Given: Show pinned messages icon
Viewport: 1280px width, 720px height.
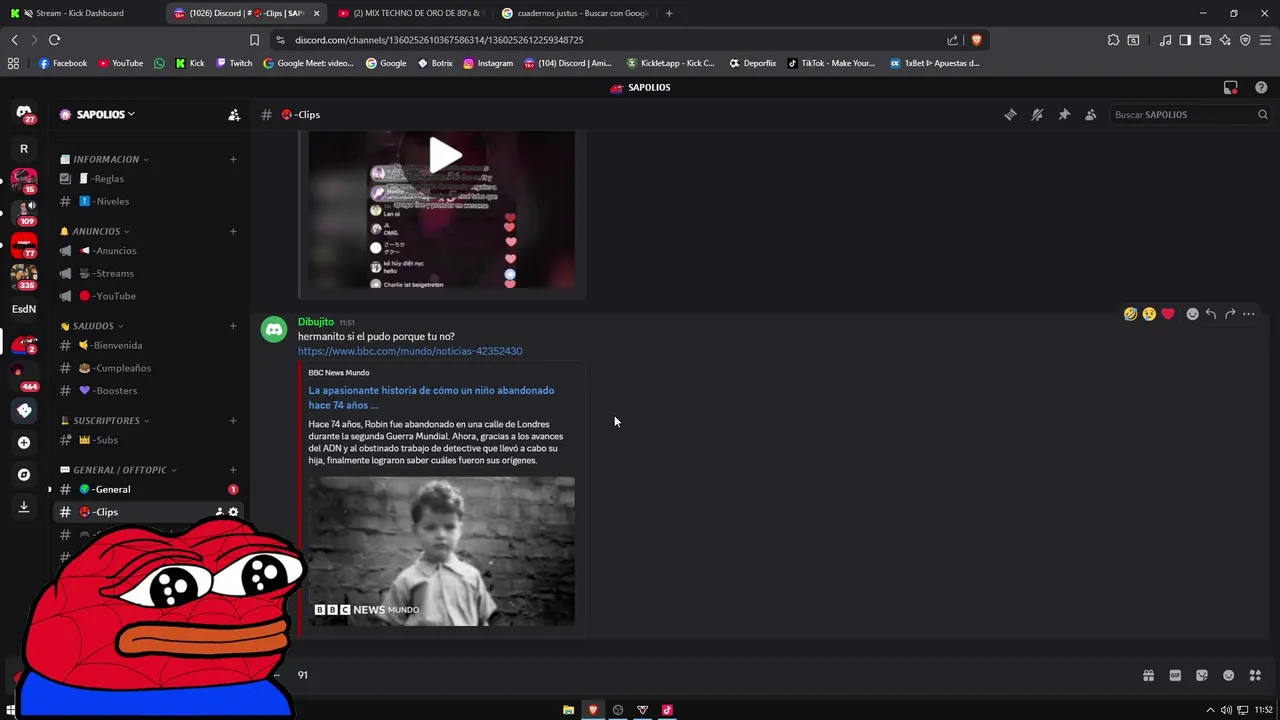Looking at the screenshot, I should tap(1064, 115).
